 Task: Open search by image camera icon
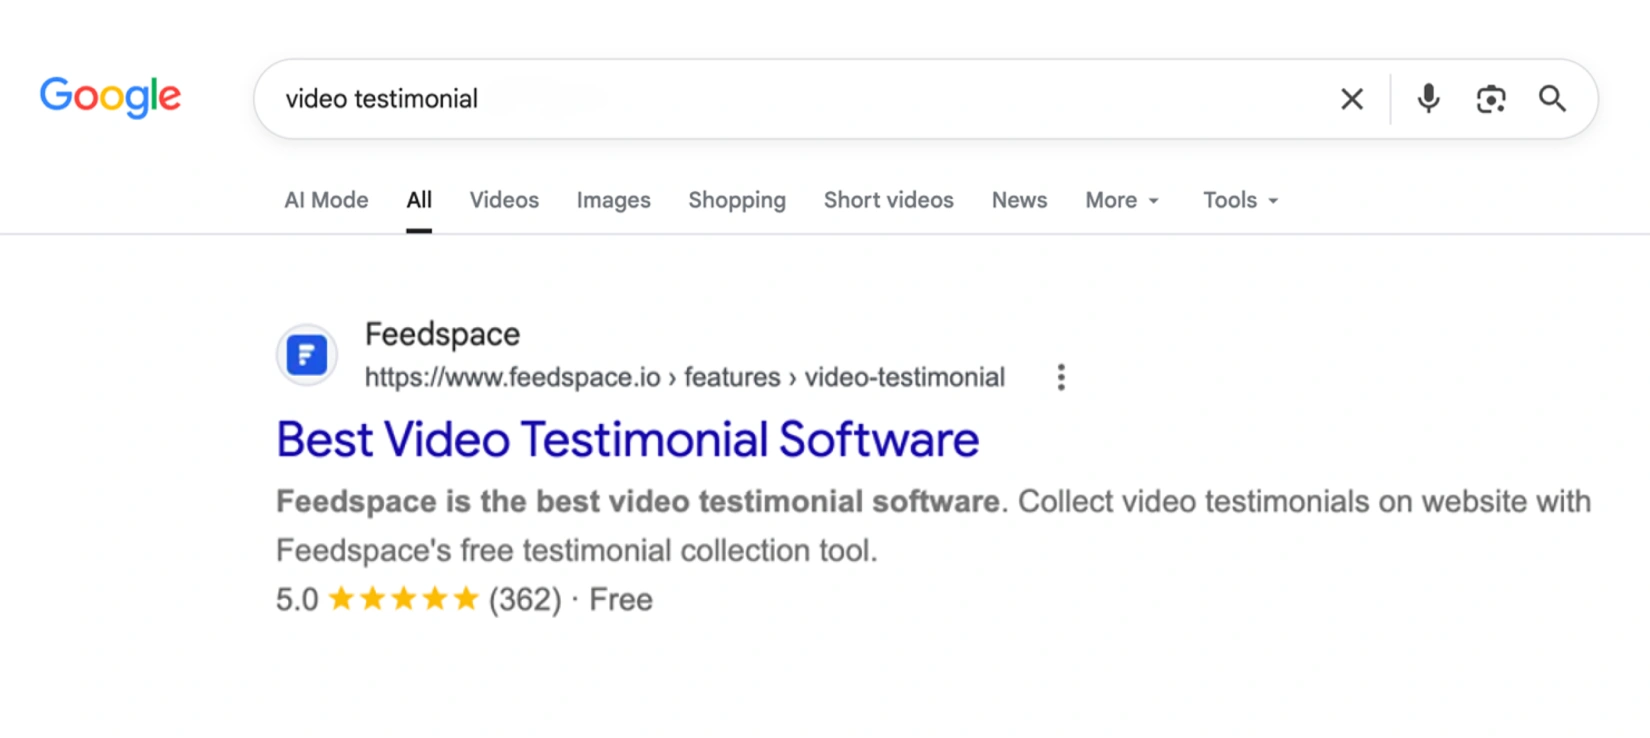coord(1491,99)
